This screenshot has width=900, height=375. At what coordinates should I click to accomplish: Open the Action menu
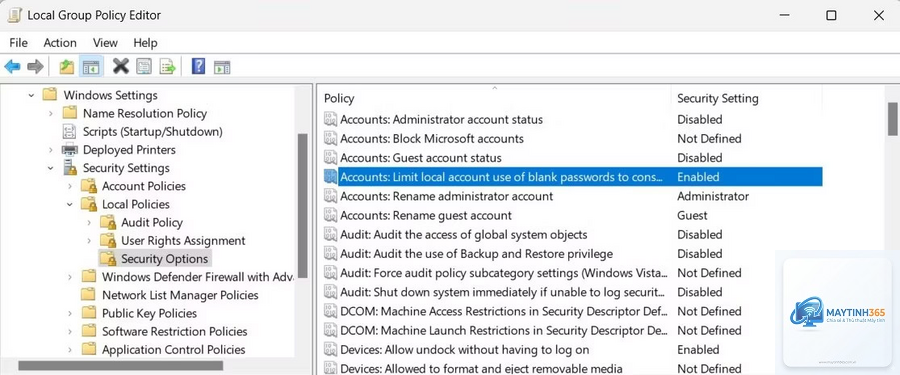(60, 42)
